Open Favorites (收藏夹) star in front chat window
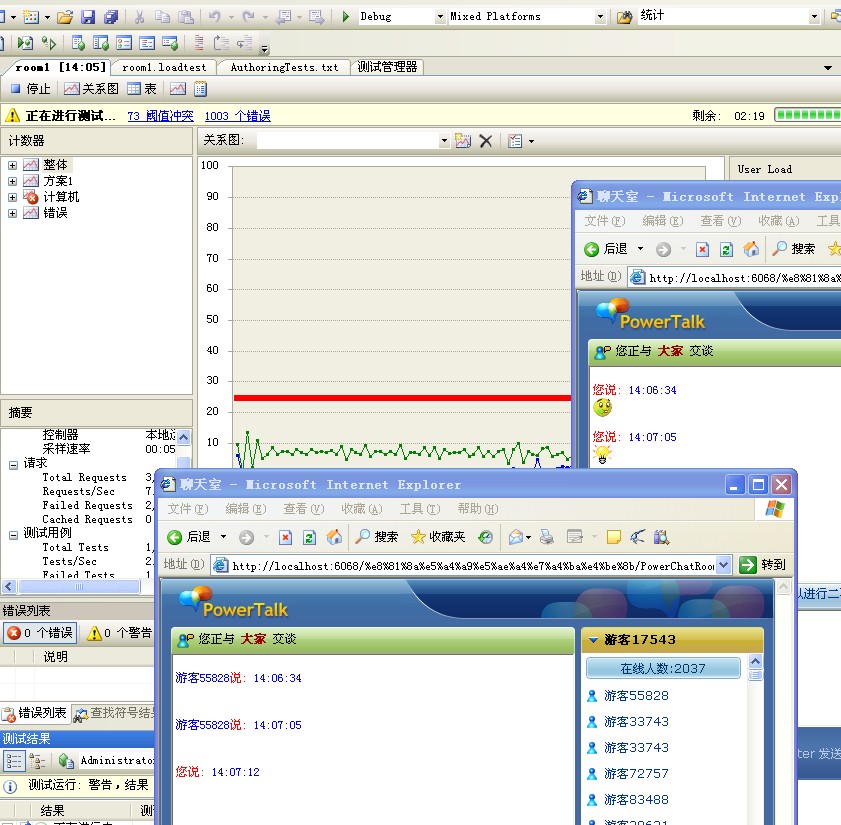 pos(418,536)
